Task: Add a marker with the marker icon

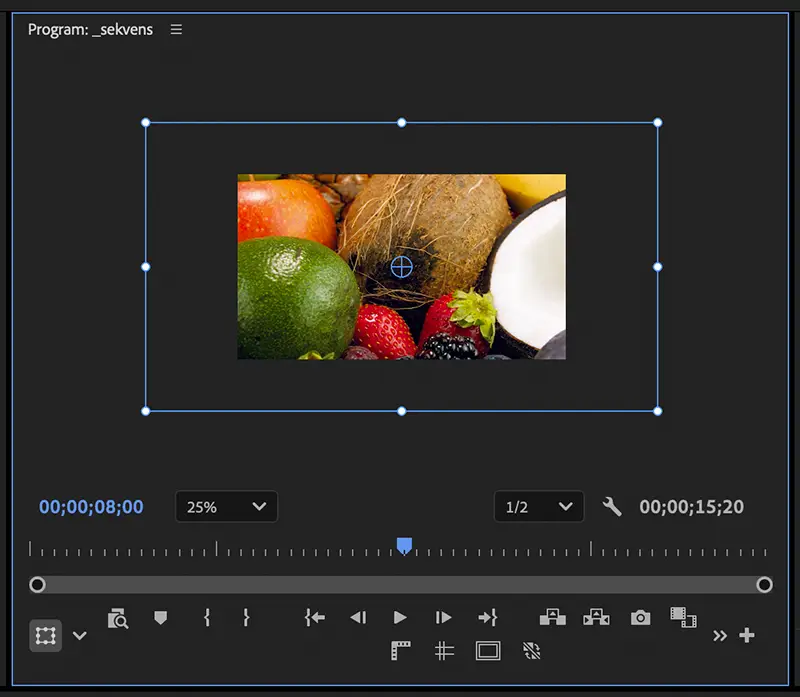Action: click(161, 618)
